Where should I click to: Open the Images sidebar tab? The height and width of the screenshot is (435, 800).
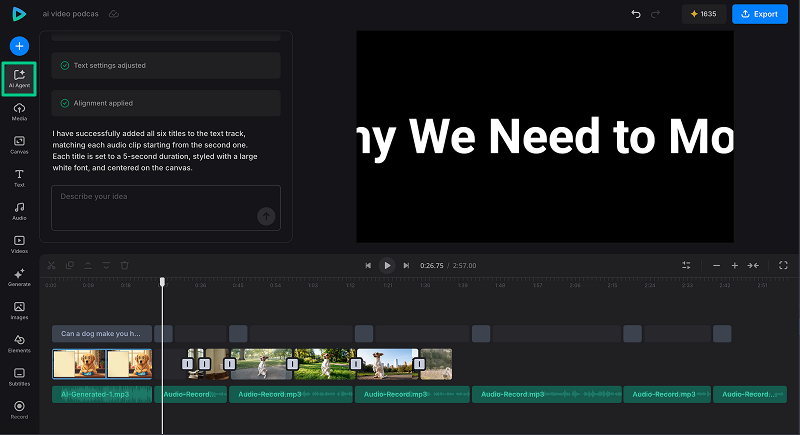point(19,311)
